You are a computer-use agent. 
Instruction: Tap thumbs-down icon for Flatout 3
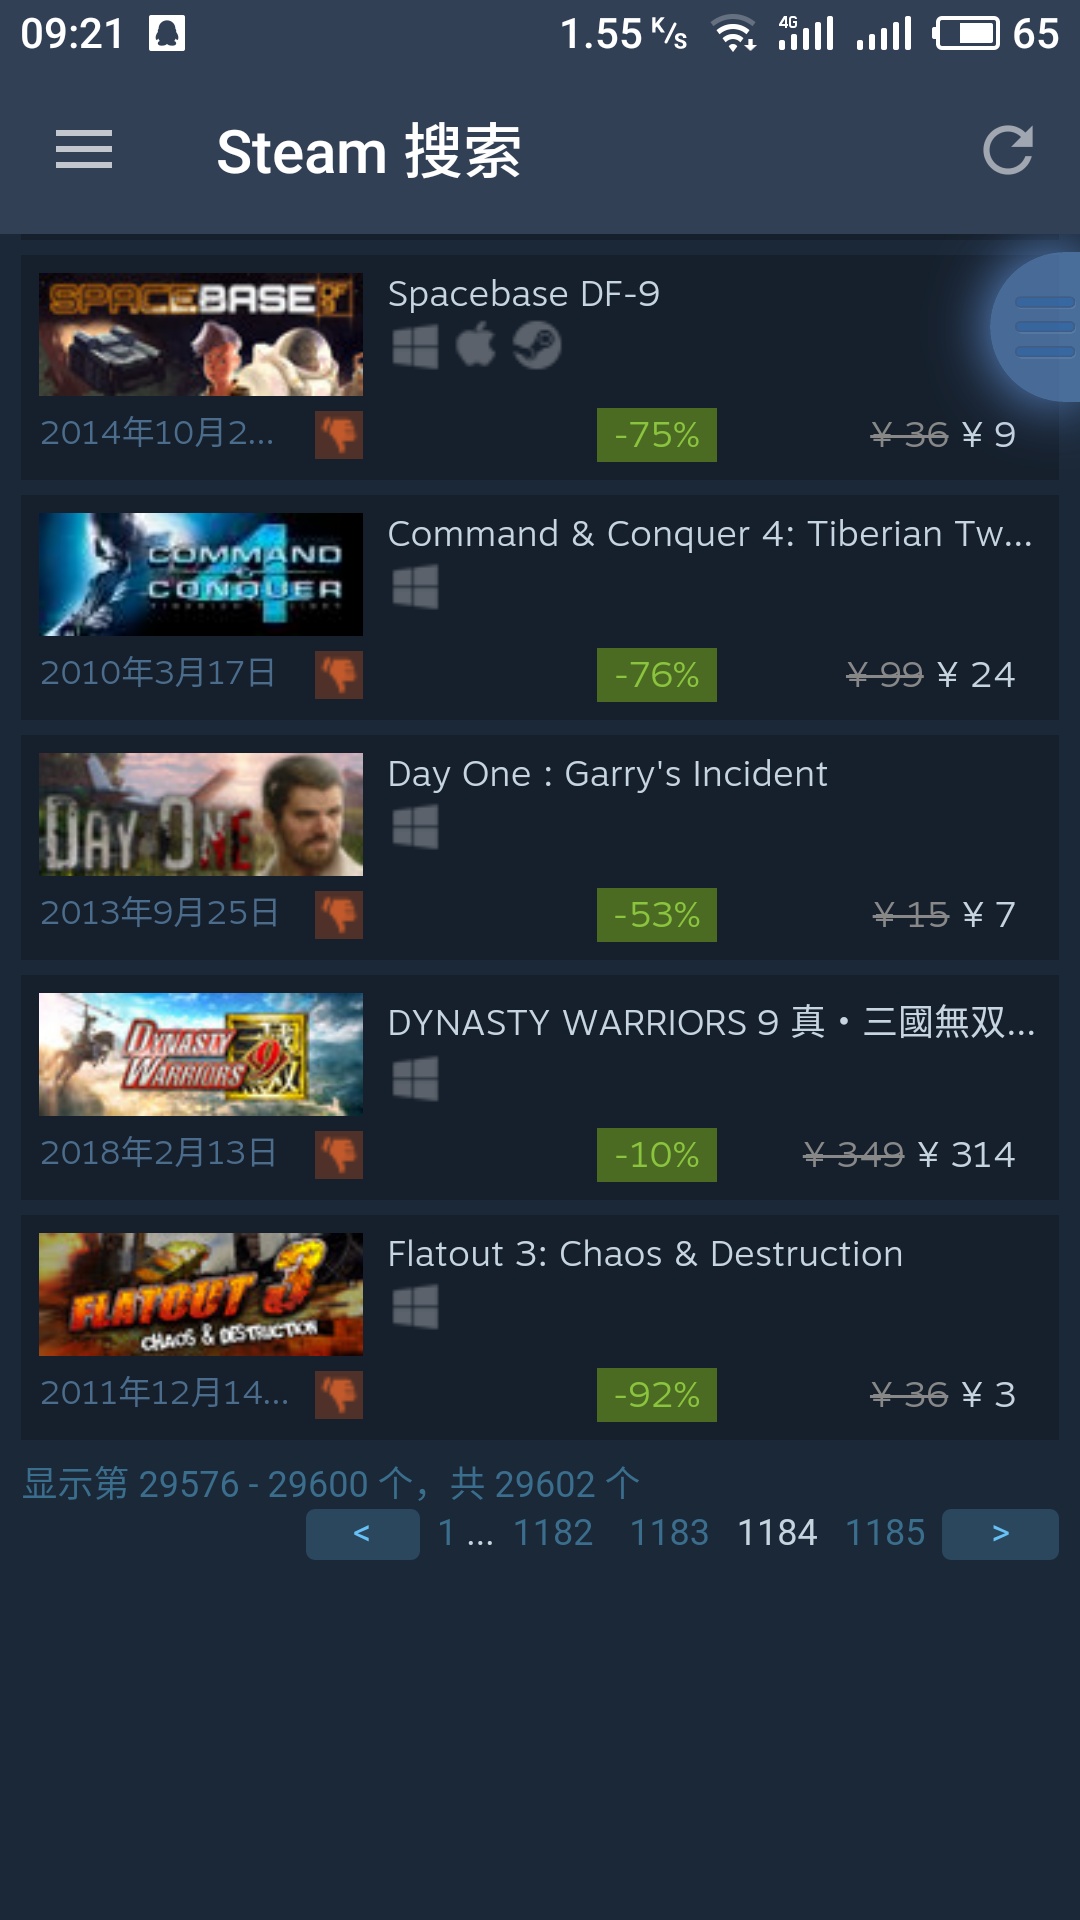[339, 1395]
